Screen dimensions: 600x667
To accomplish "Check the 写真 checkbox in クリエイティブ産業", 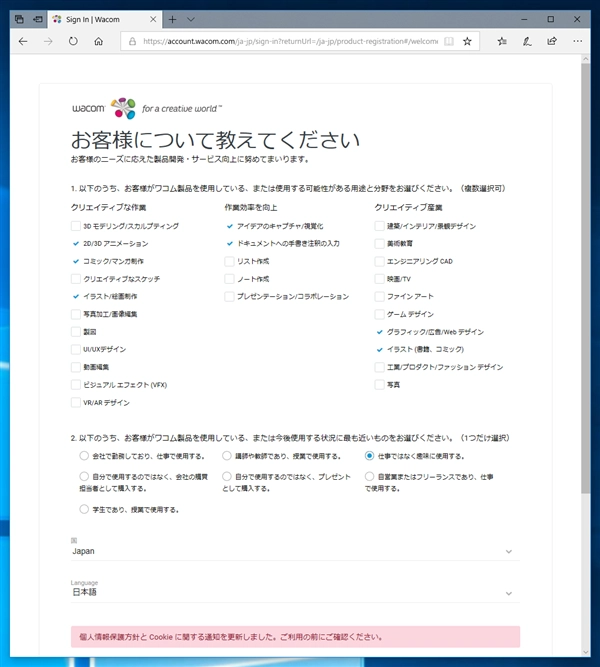I will [380, 385].
